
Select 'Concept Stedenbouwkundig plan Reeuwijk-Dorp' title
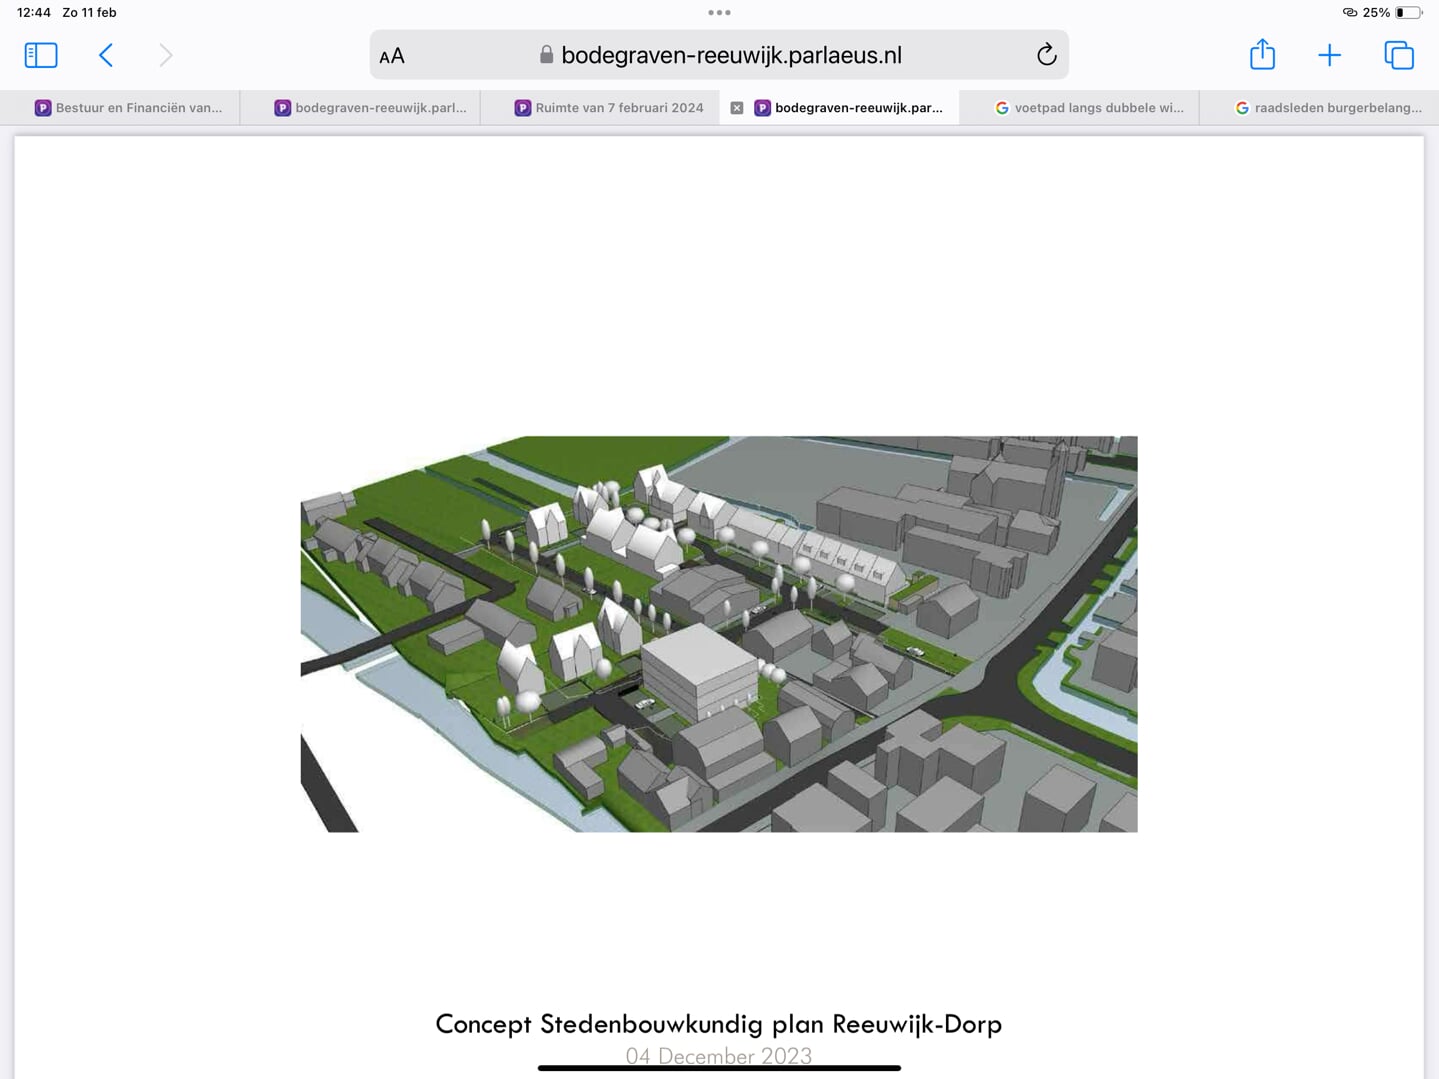pos(718,1024)
